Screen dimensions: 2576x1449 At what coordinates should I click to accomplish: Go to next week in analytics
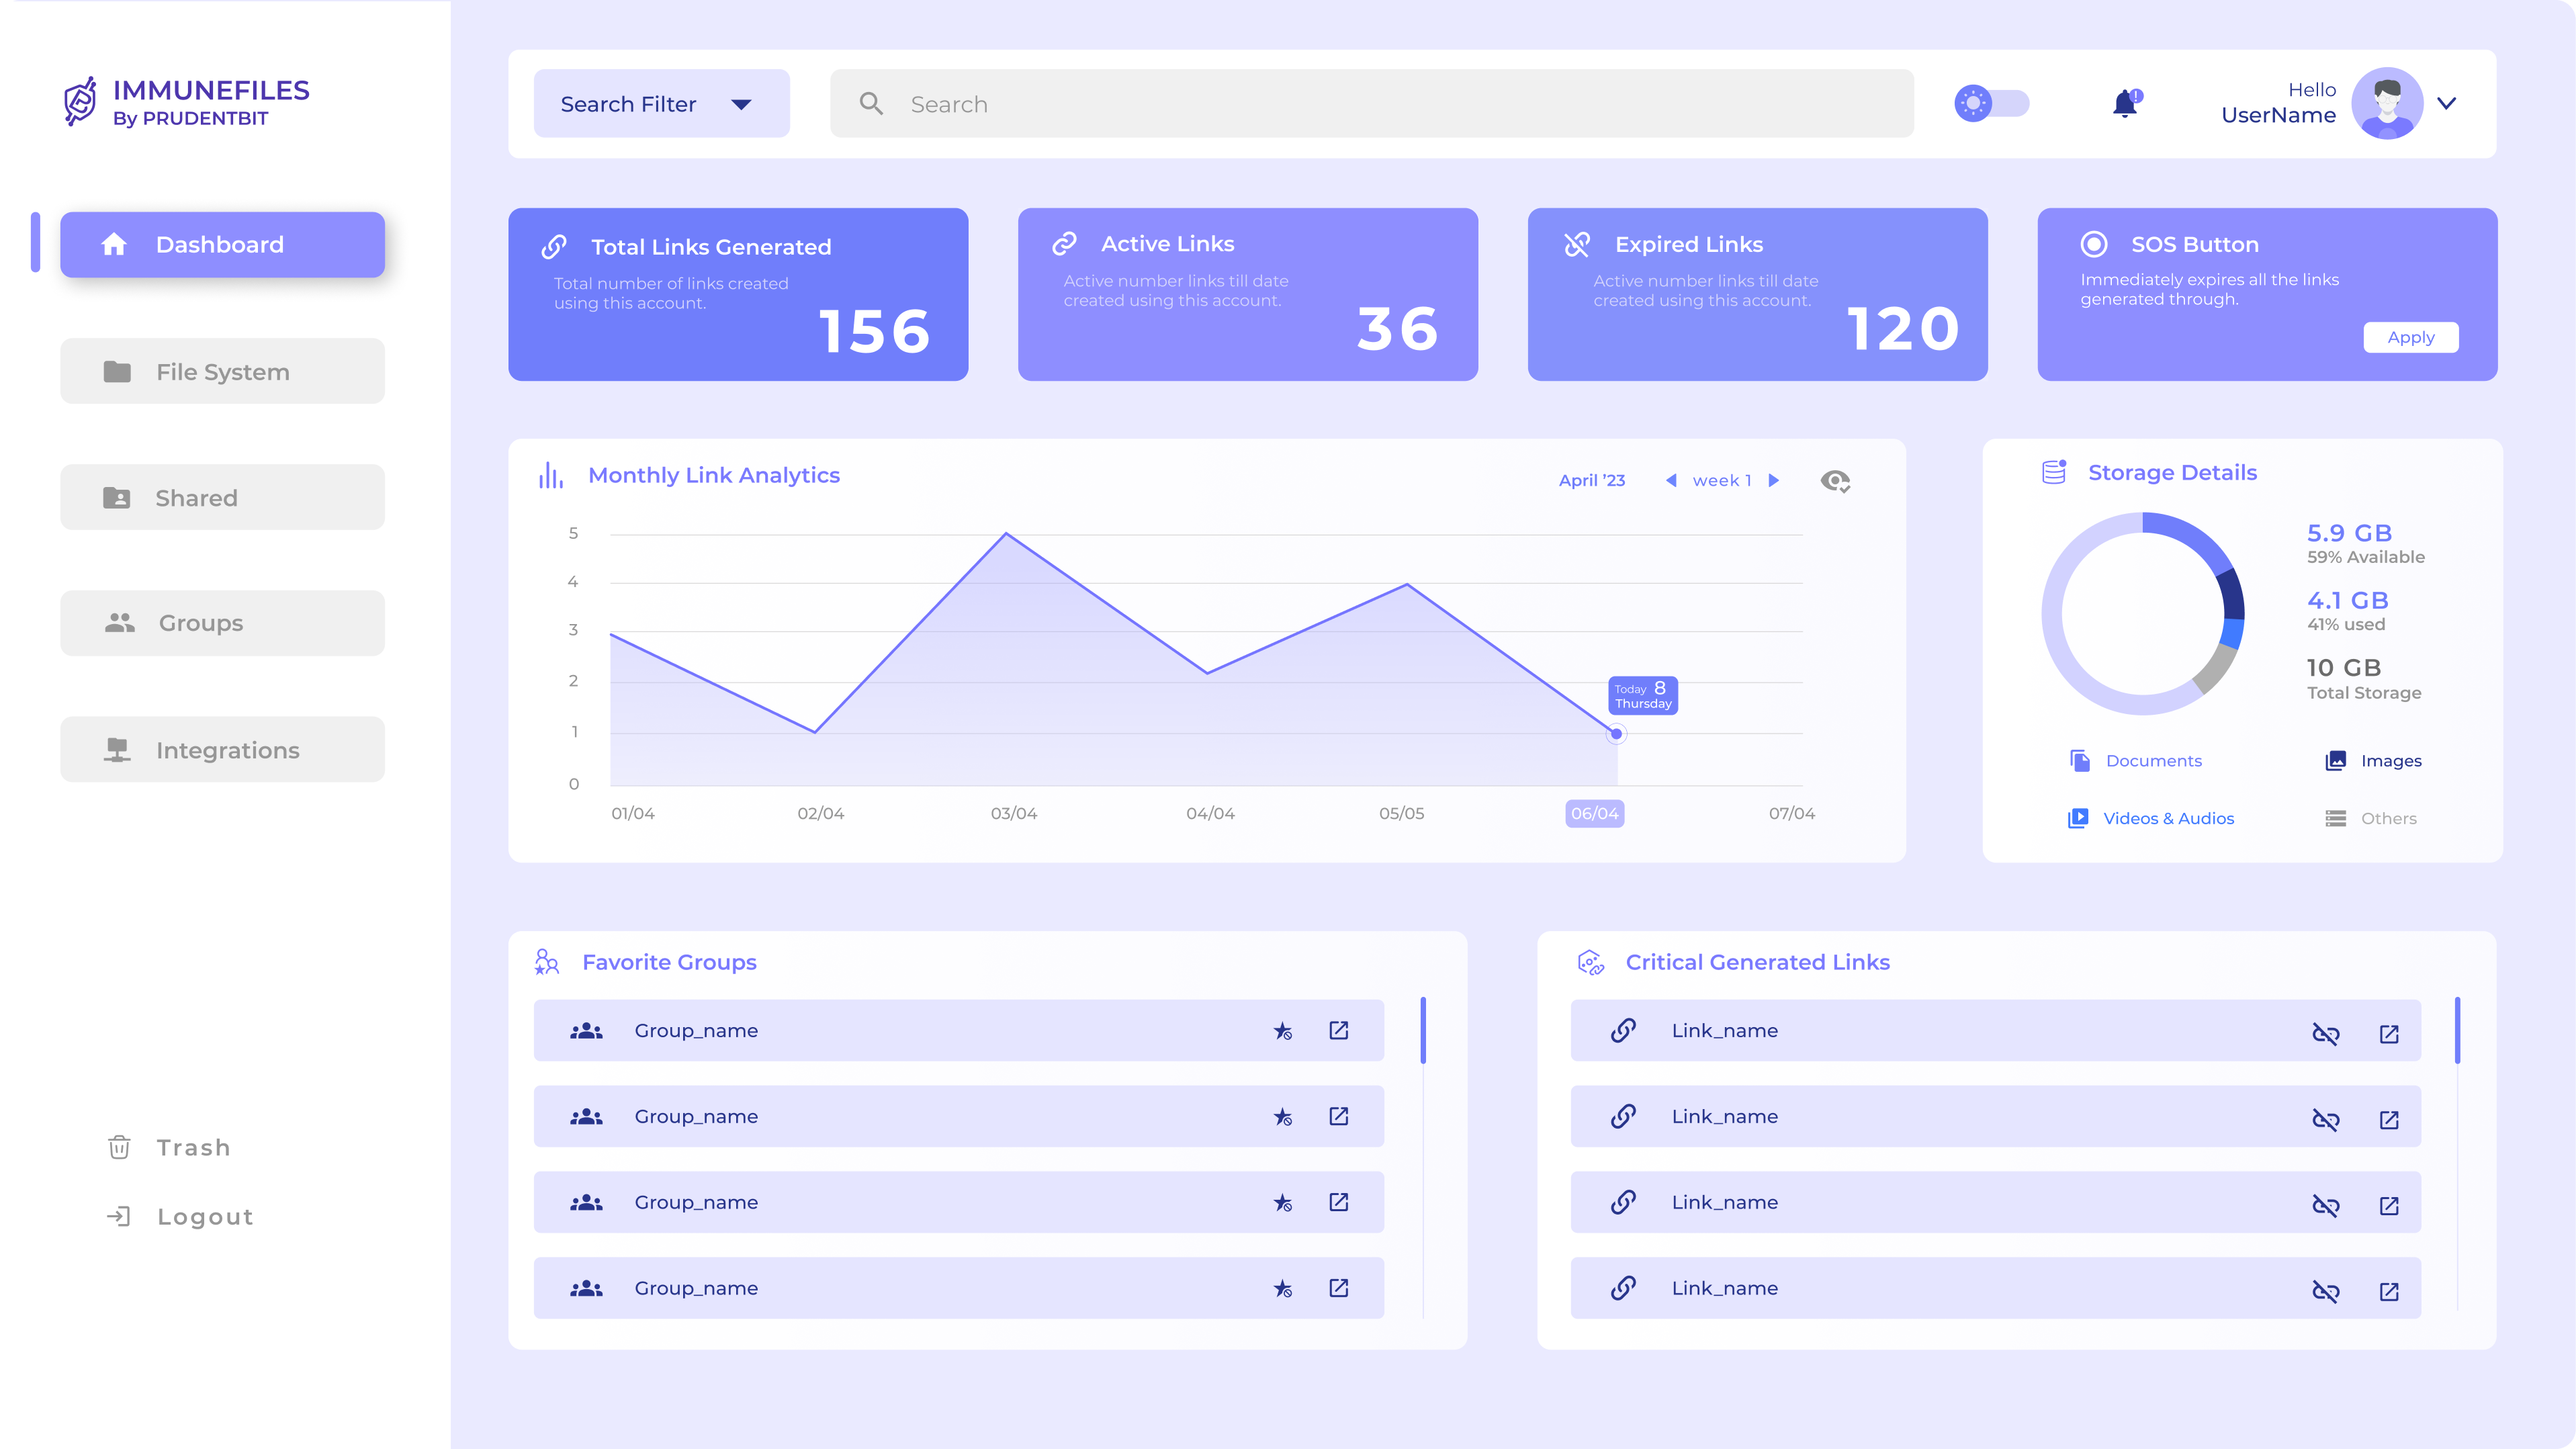coord(1773,481)
